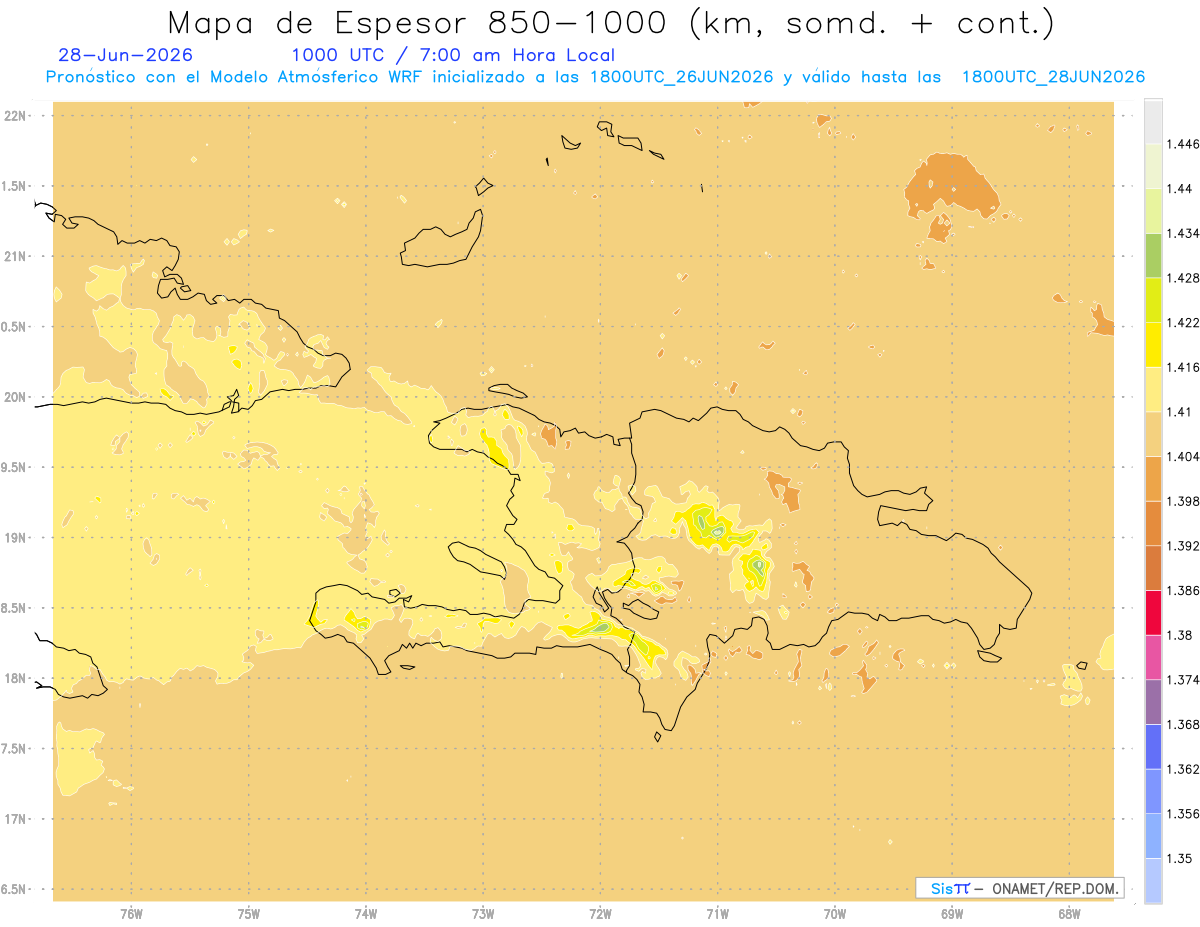Image resolution: width=1200 pixels, height=927 pixels.
Task: Click the colorbar label '1.386'
Action: pos(1183,590)
